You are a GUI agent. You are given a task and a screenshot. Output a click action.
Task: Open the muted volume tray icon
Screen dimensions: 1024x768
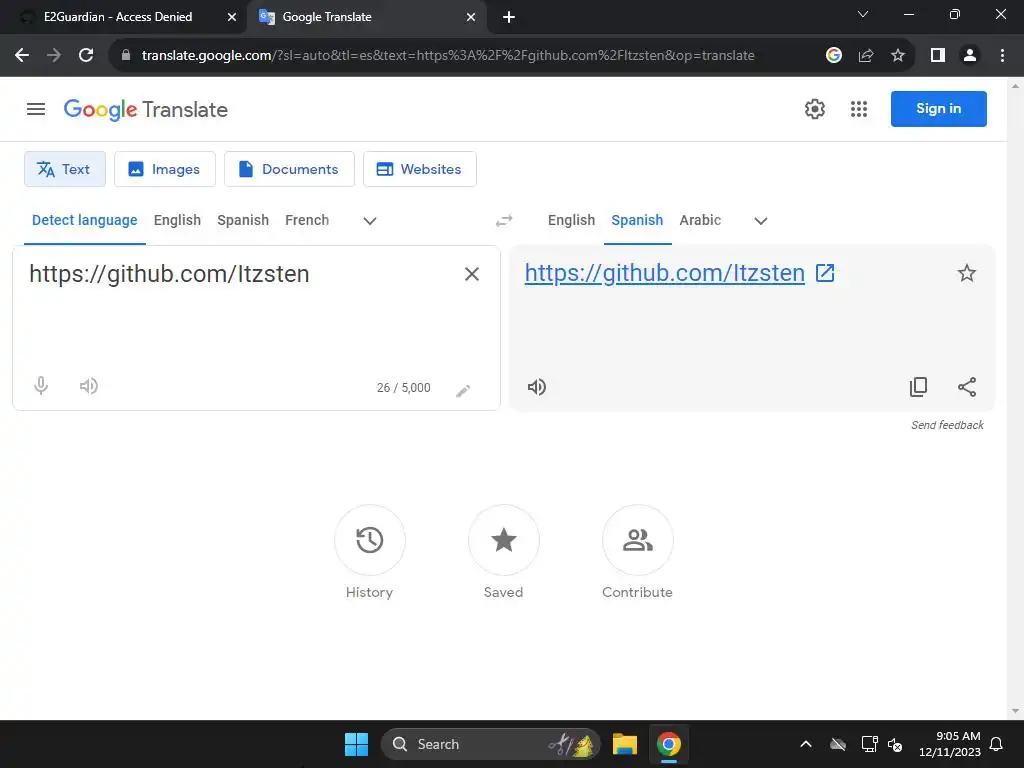895,744
